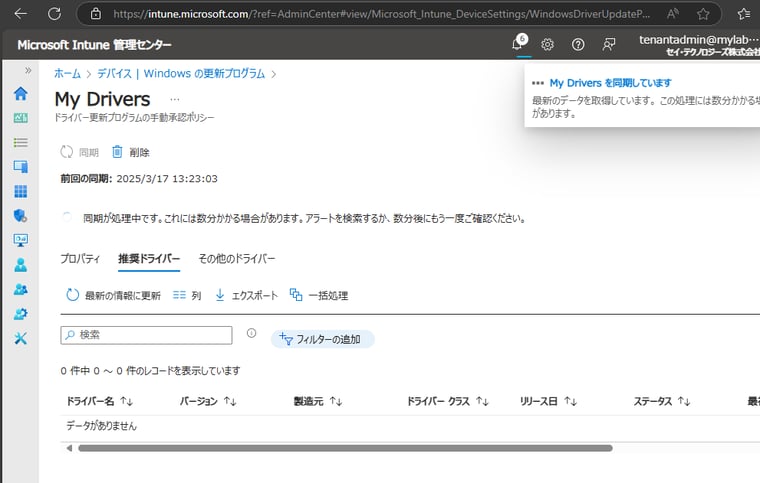
Task: Sort by バージョン column
Action: point(208,401)
